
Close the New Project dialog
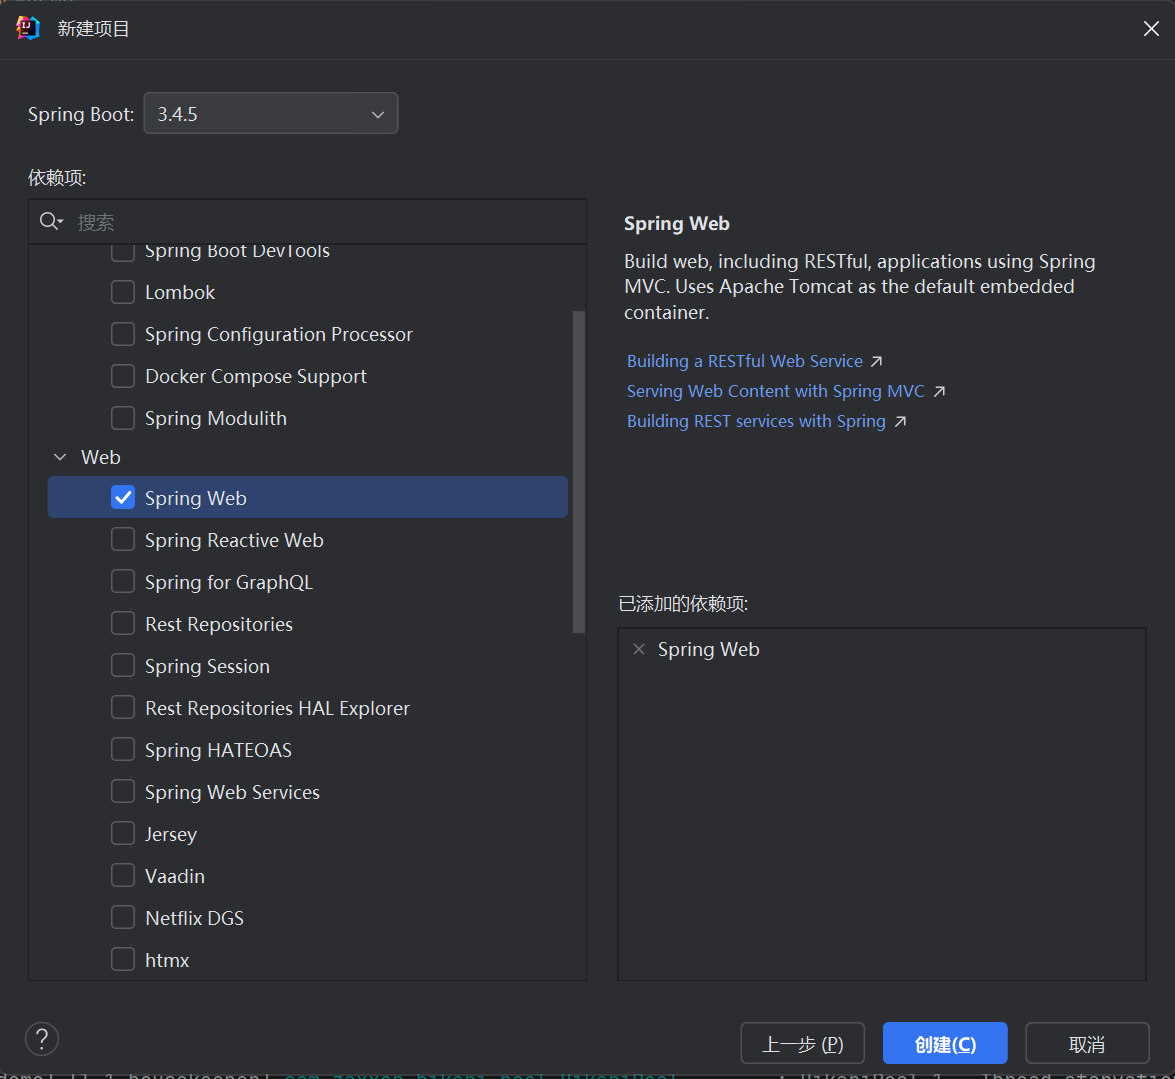tap(1151, 28)
